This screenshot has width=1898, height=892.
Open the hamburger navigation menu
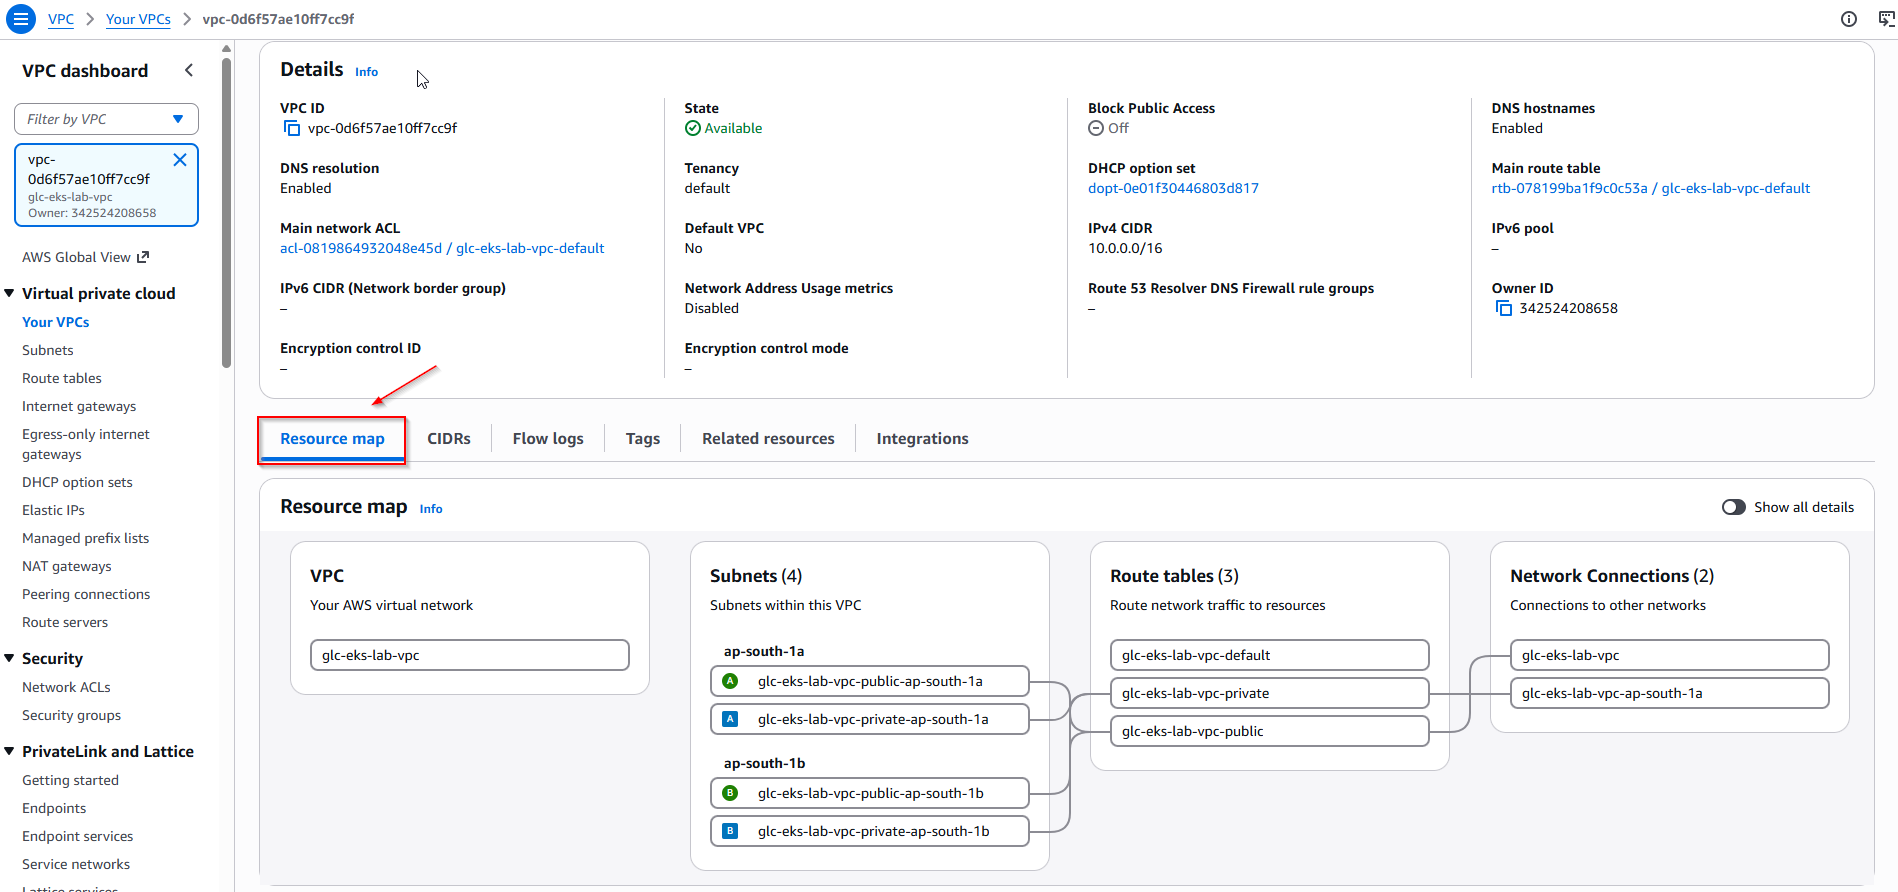[x=20, y=19]
